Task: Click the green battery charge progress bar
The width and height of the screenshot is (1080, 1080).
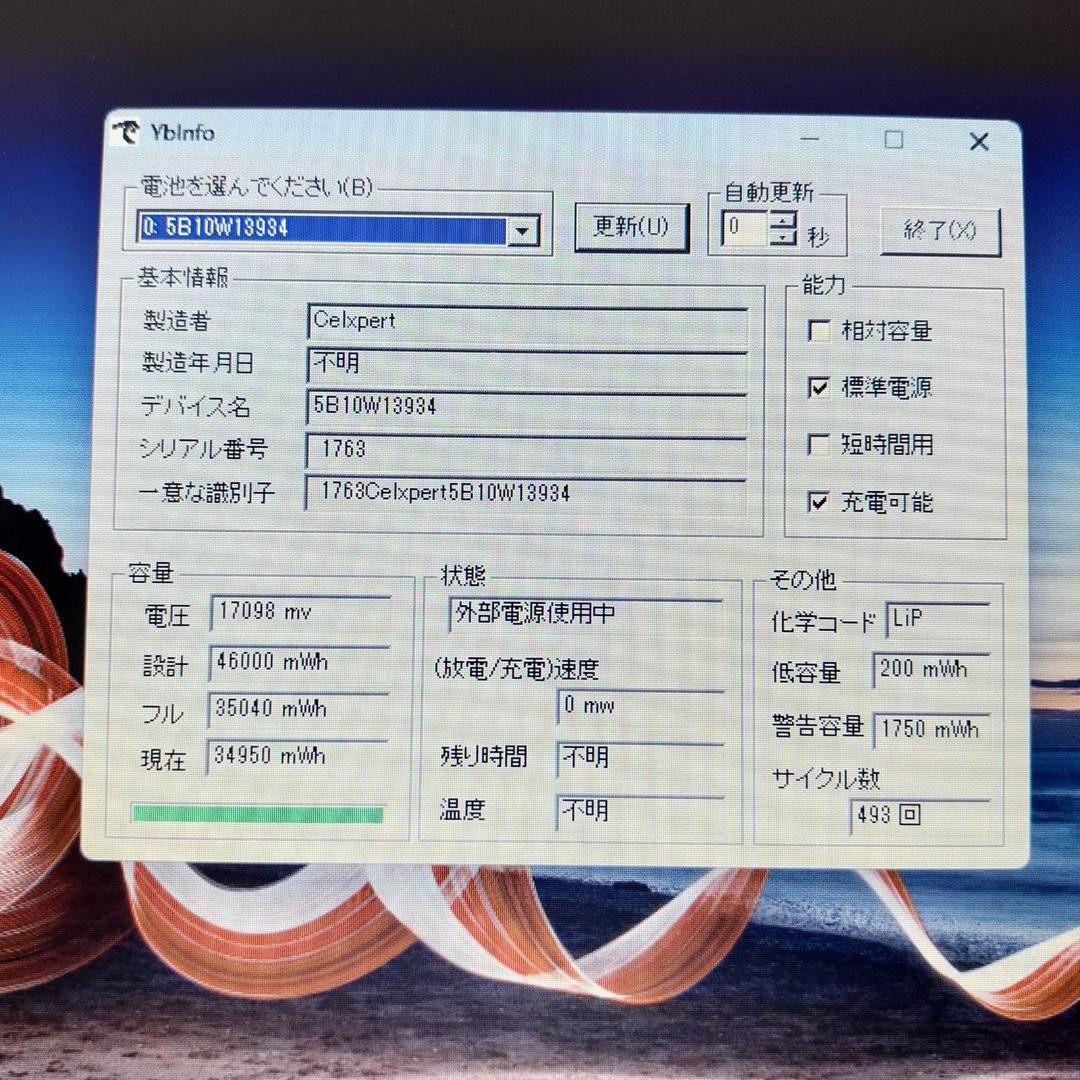Action: pos(257,813)
